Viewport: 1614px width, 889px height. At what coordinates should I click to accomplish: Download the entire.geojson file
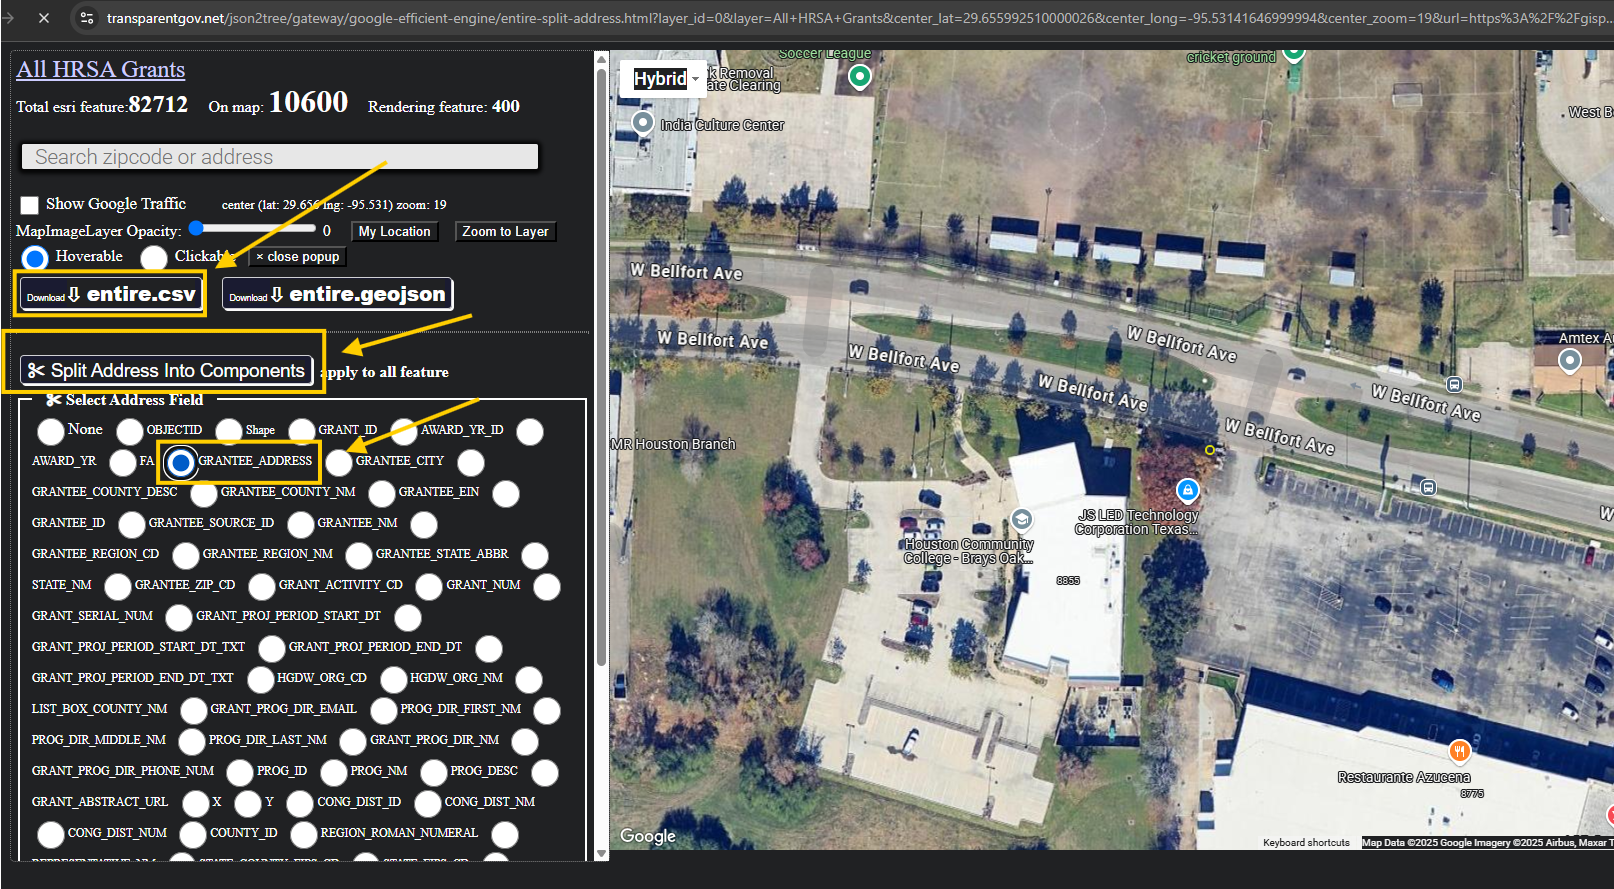pyautogui.click(x=338, y=294)
